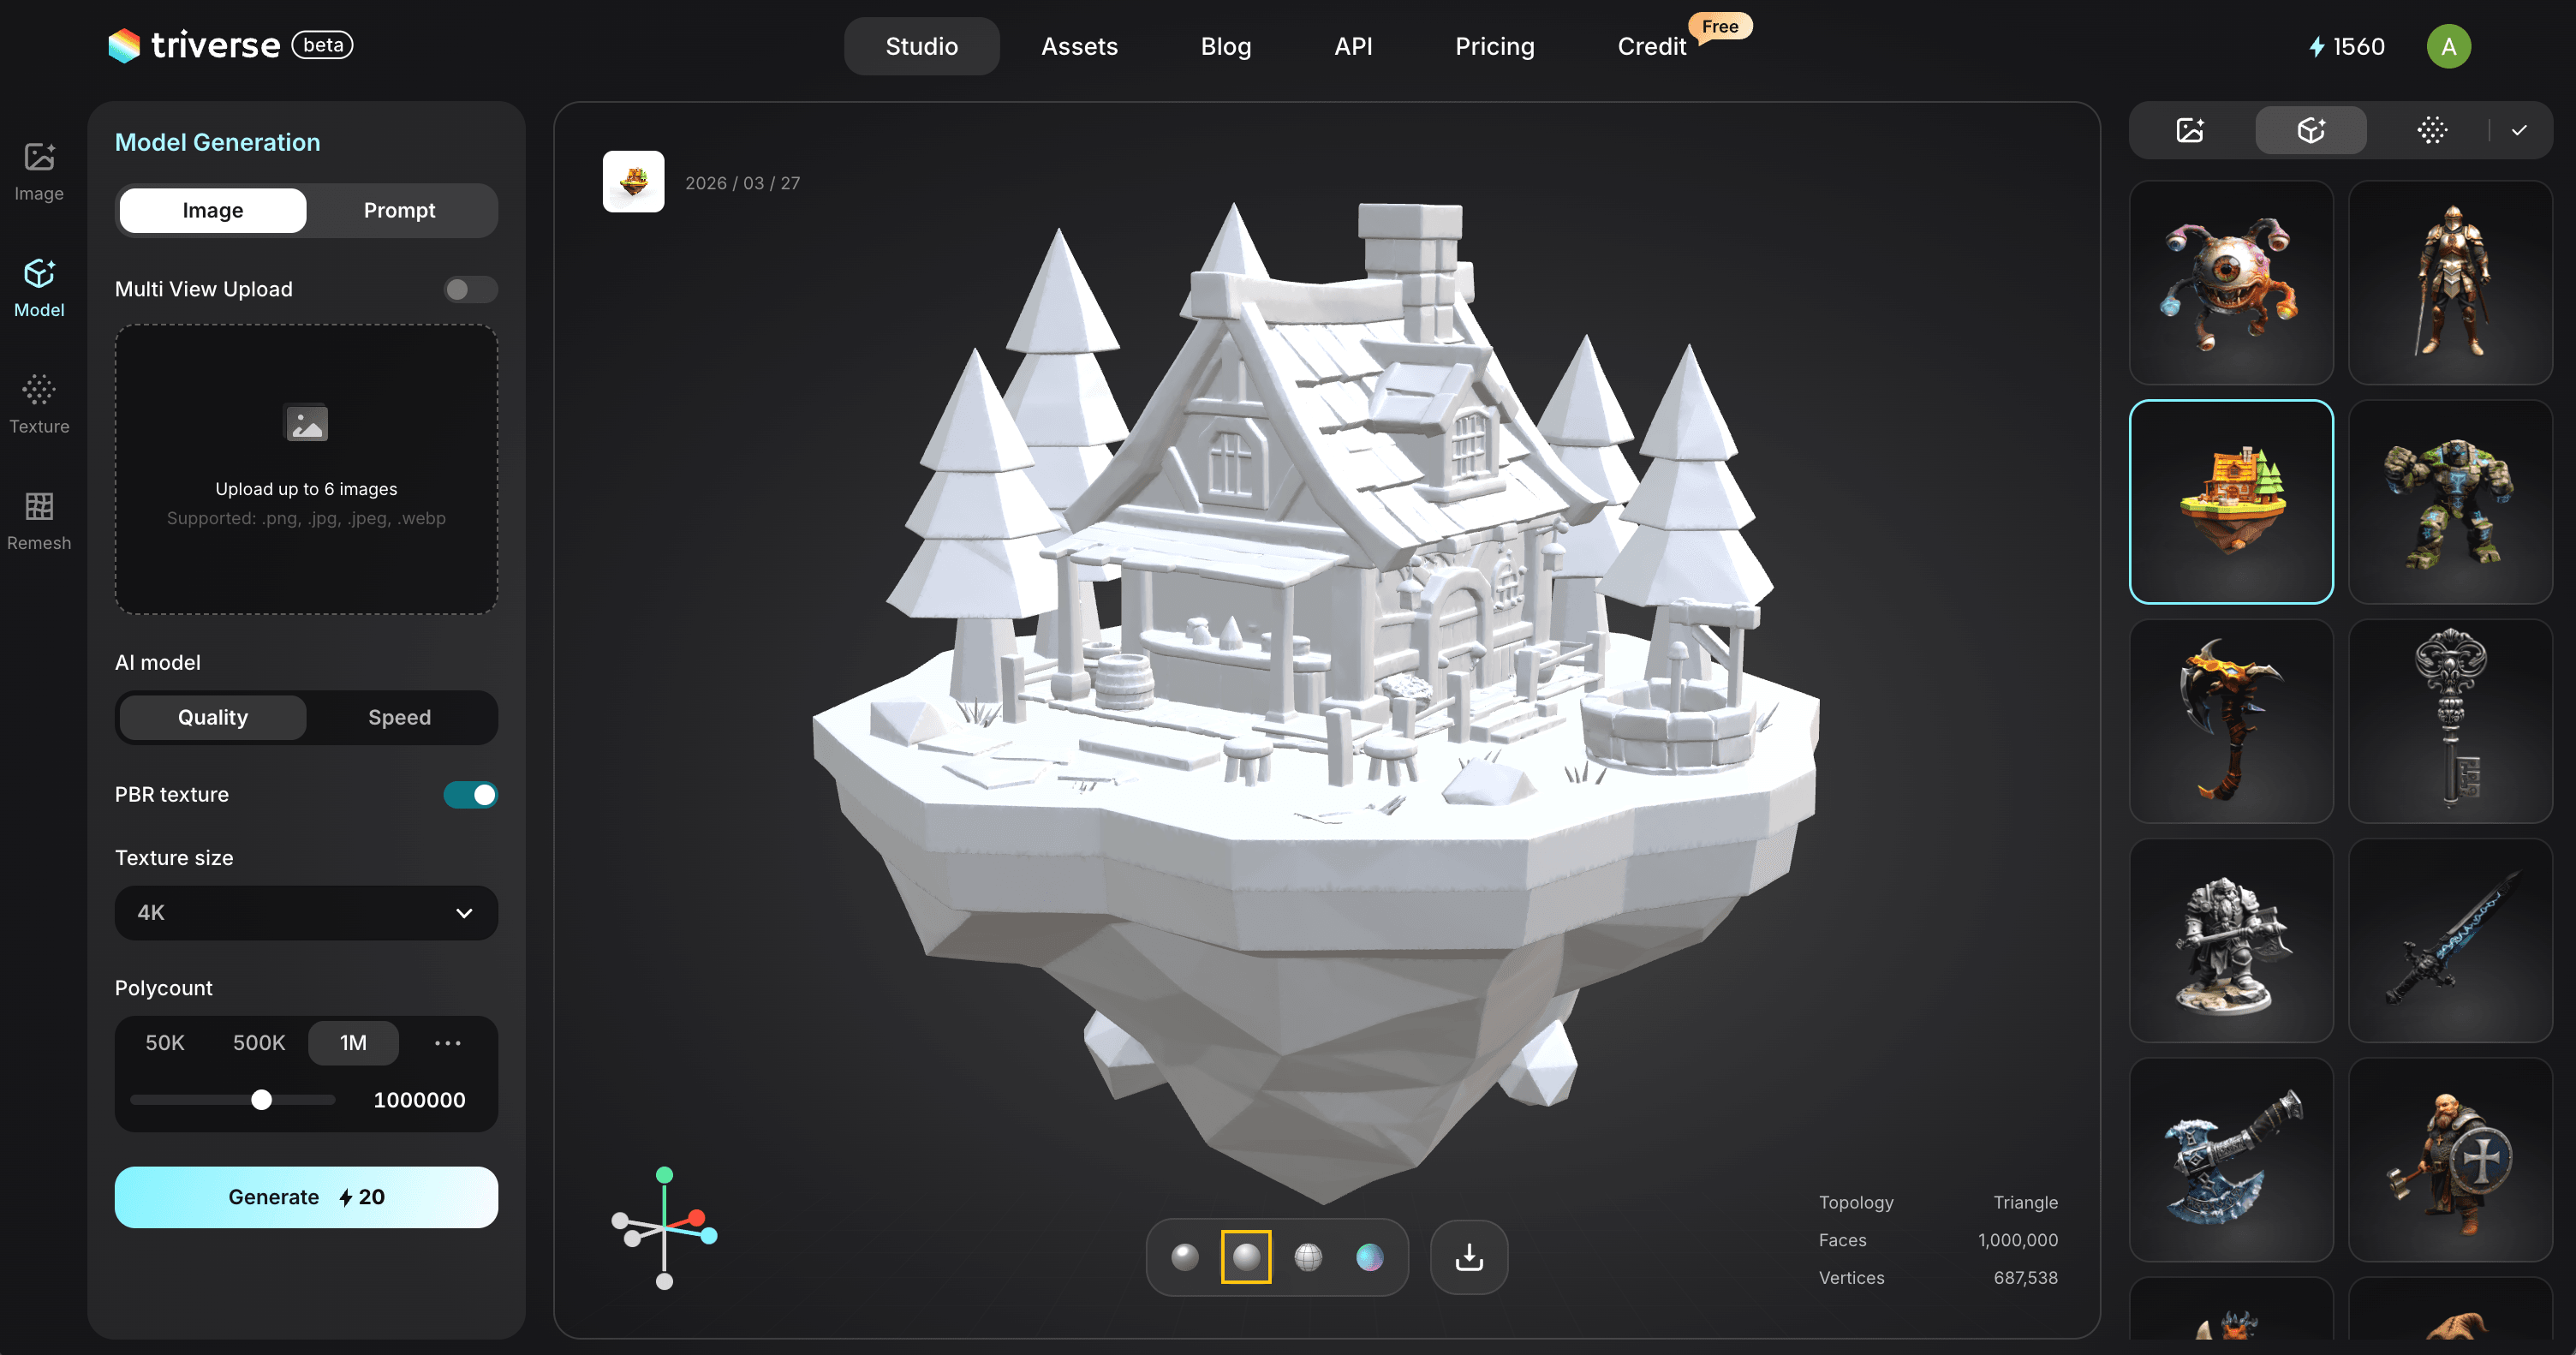
Task: Open the dwarf with shield thumbnail
Action: 2450,1160
